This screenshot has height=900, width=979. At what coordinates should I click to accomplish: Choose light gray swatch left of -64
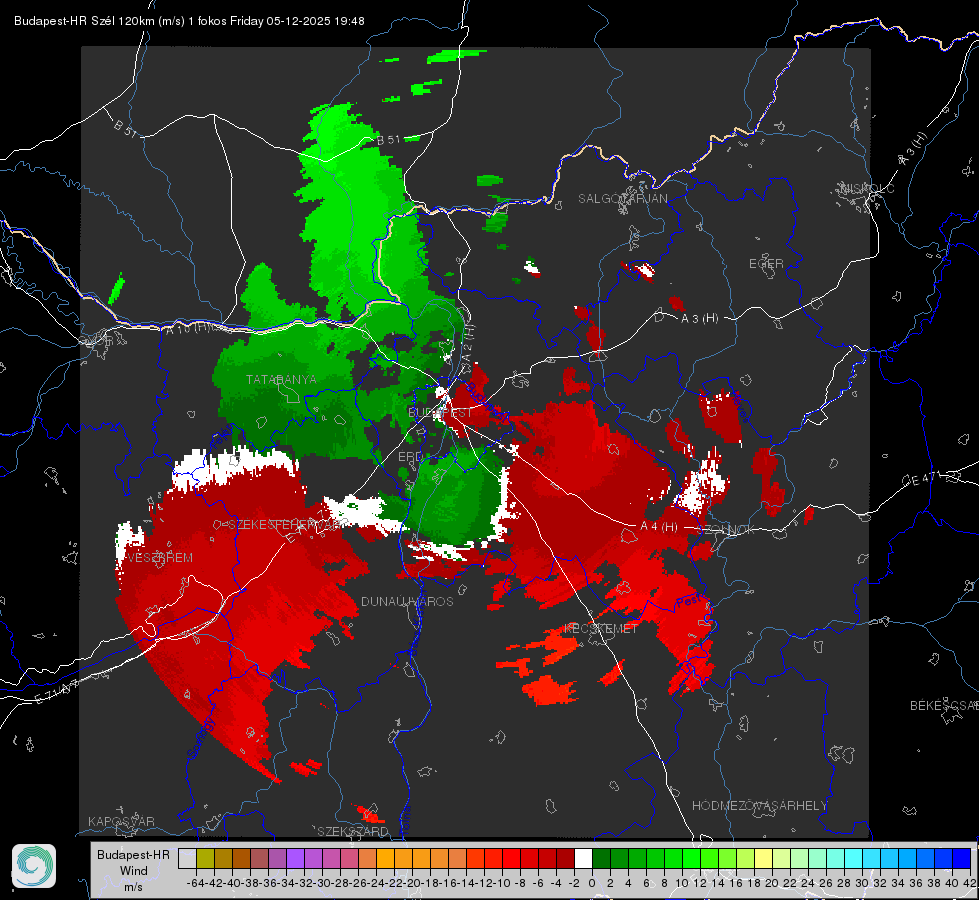click(x=187, y=858)
